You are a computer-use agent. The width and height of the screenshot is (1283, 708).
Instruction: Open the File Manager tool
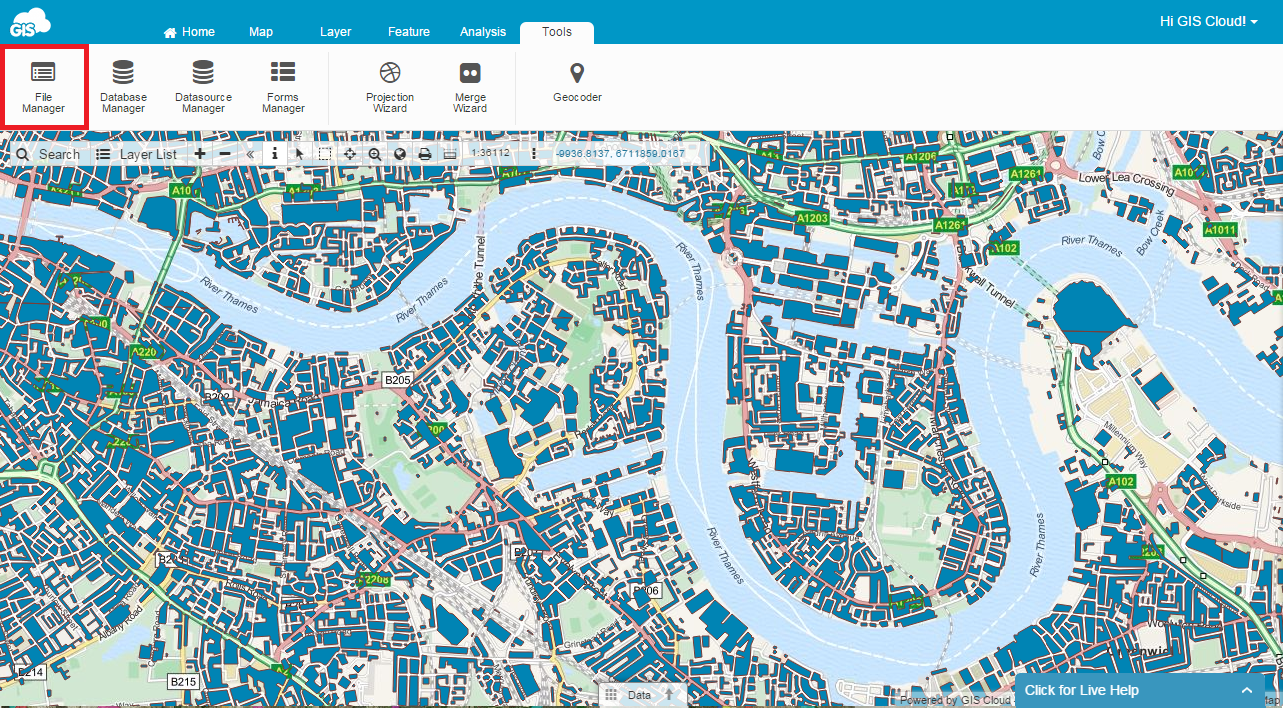tap(44, 86)
